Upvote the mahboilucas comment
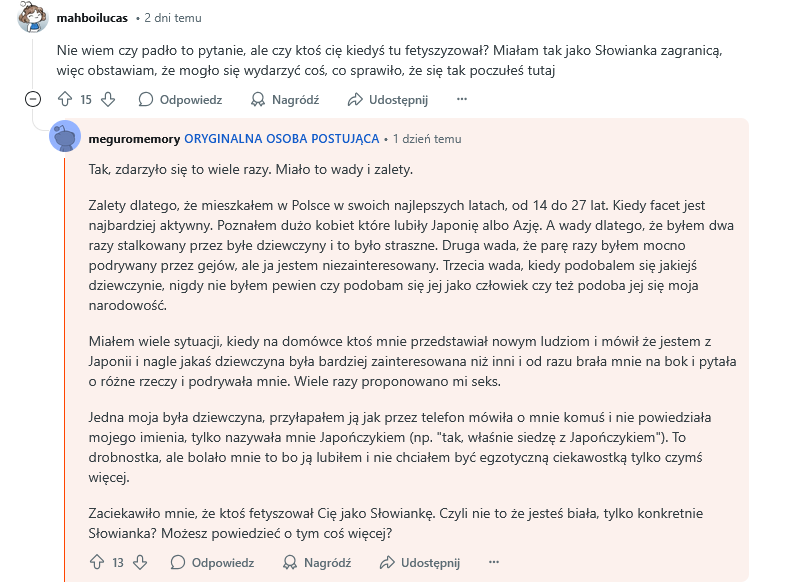The image size is (788, 583). pos(65,99)
